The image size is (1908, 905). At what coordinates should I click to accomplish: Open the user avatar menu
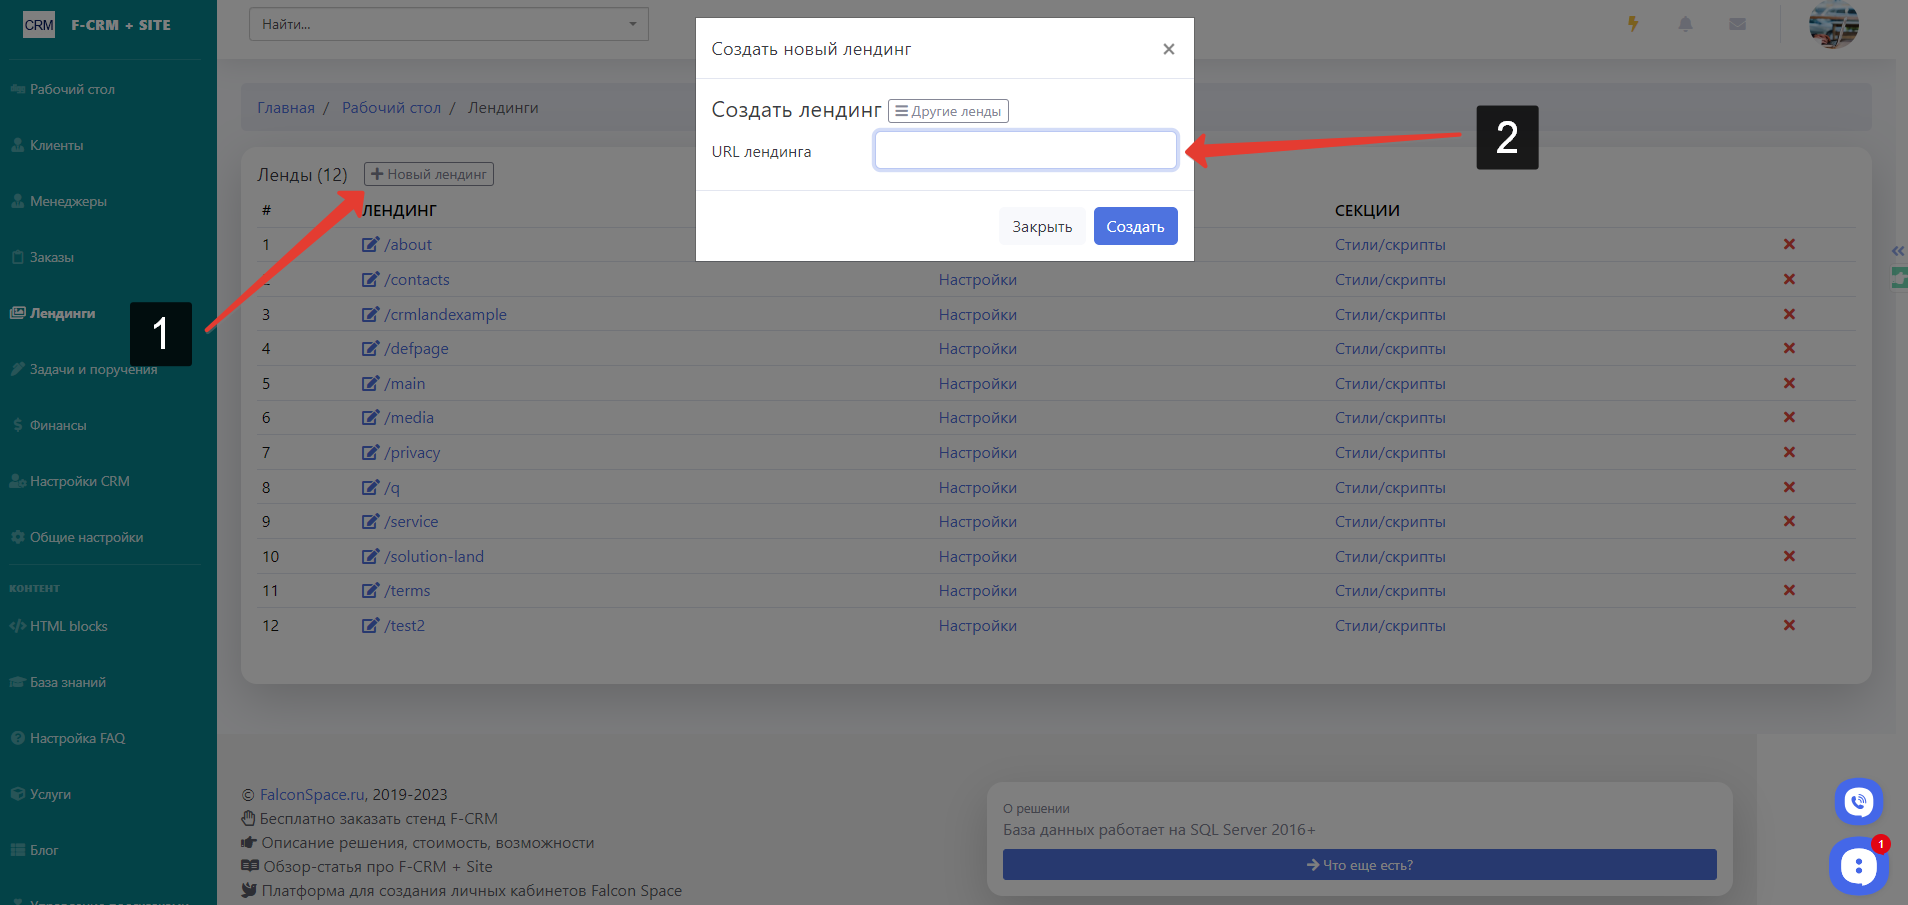1833,24
